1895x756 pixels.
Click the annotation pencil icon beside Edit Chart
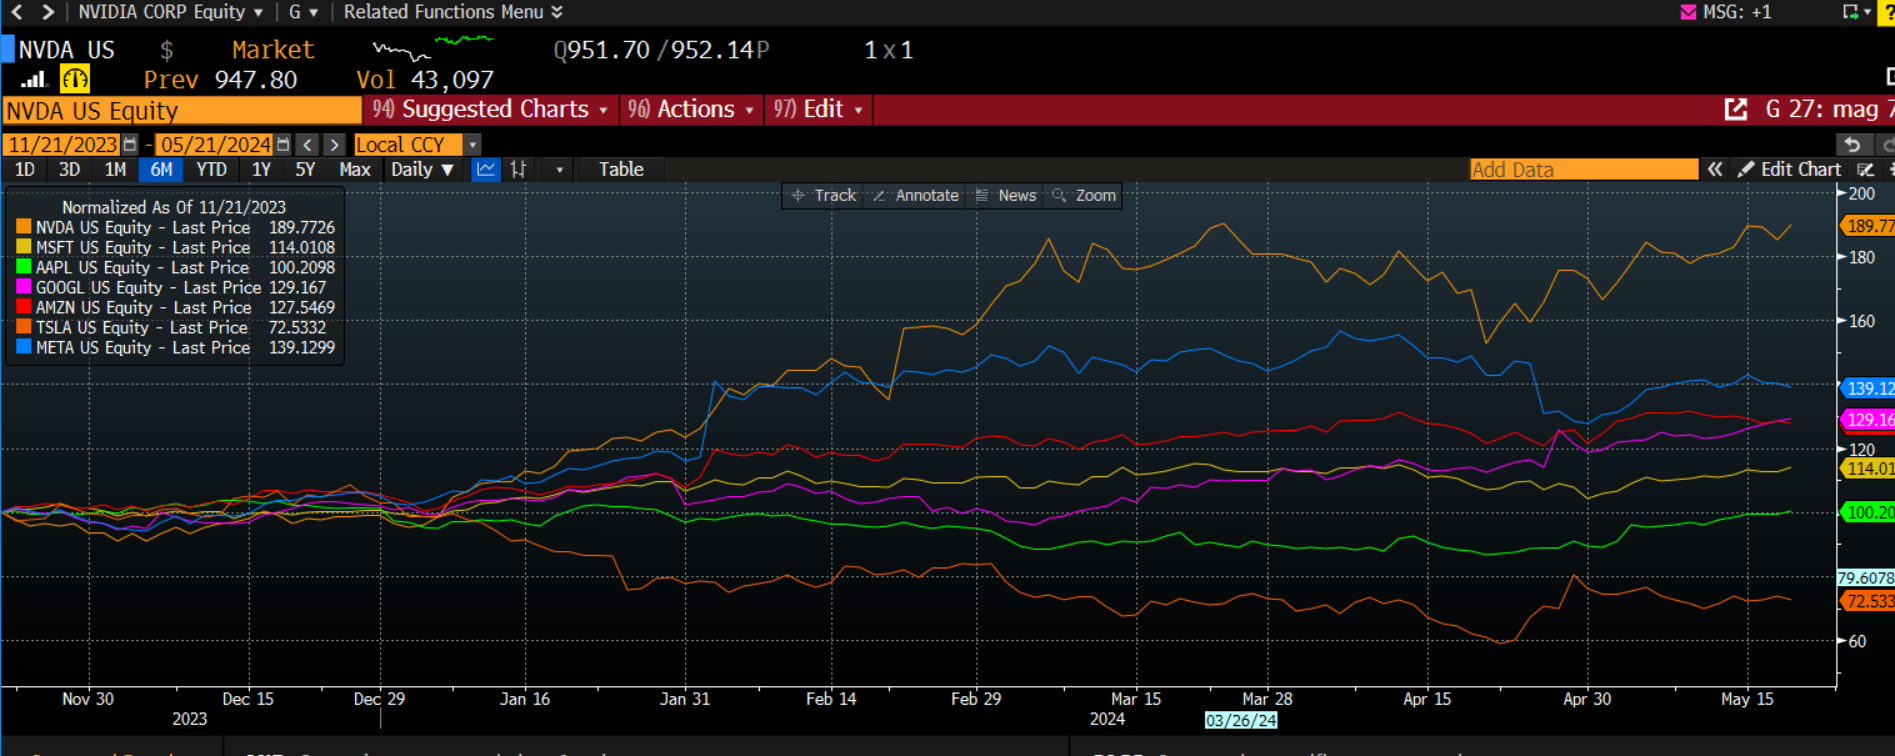(x=1865, y=170)
